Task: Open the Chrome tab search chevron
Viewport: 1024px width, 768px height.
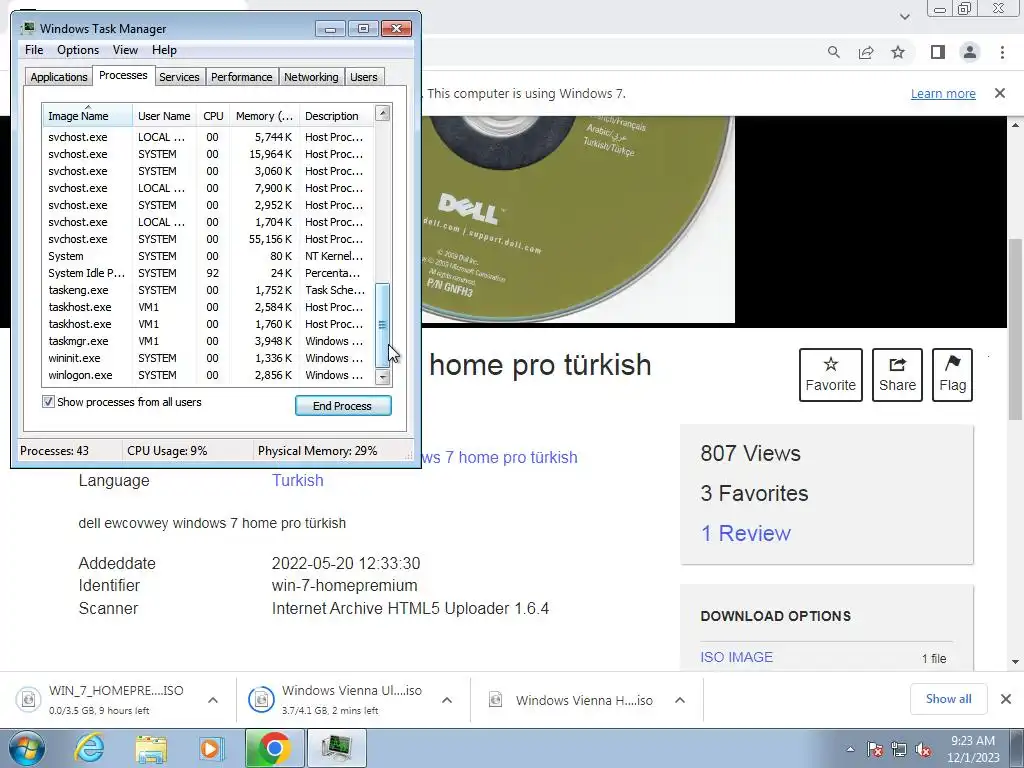Action: click(x=904, y=17)
